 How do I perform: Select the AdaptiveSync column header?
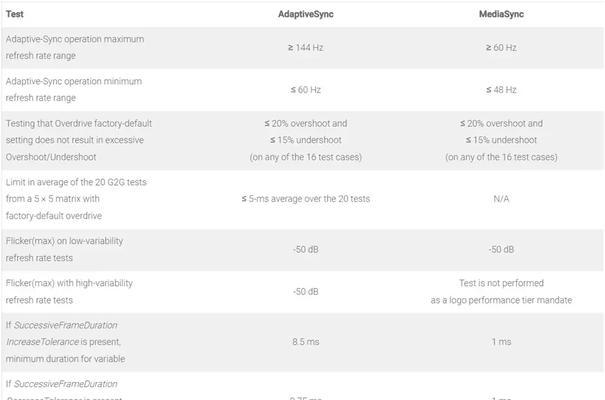[306, 14]
